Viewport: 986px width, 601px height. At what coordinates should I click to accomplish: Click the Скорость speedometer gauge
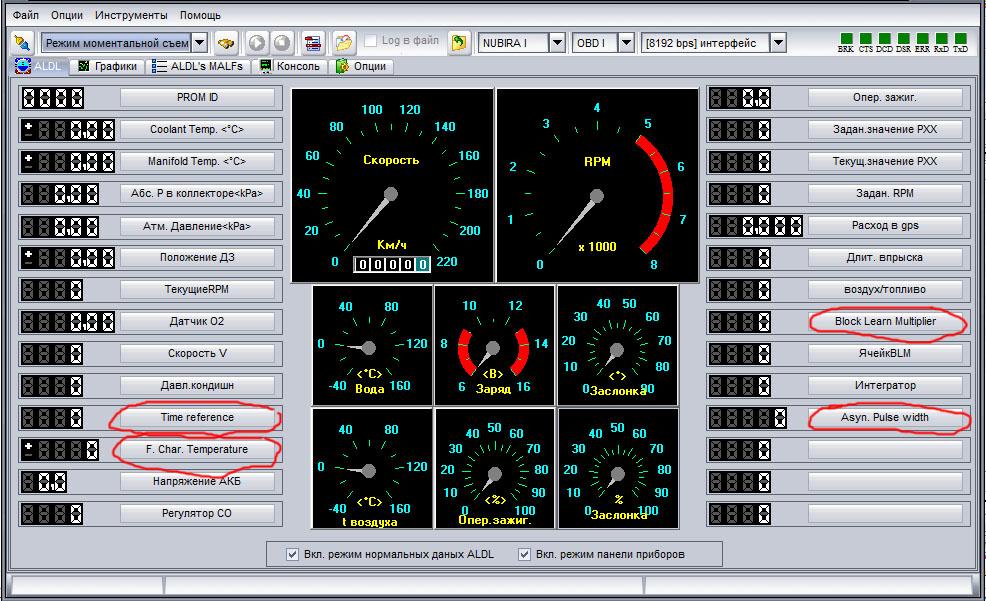[x=392, y=185]
